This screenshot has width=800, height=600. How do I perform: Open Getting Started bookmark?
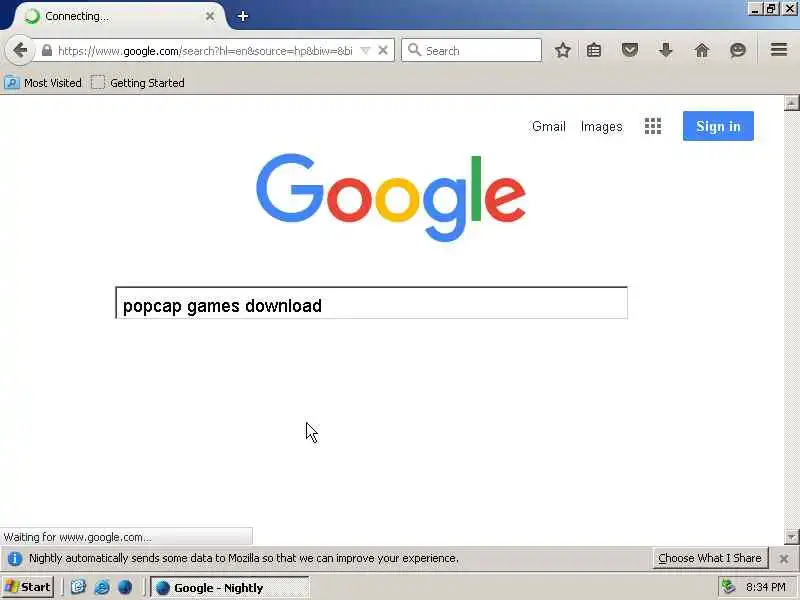(138, 83)
